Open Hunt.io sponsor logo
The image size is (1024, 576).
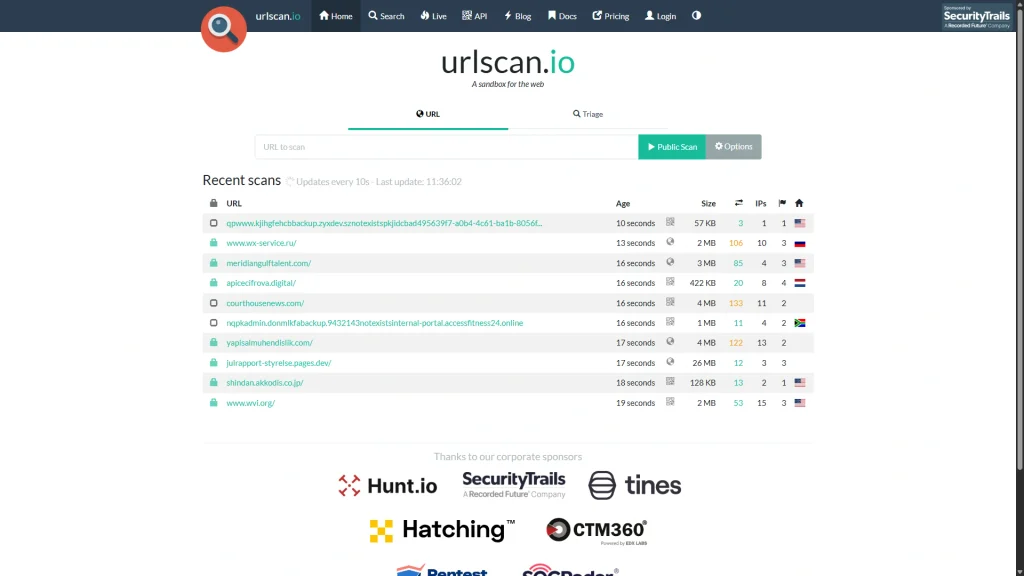point(388,485)
